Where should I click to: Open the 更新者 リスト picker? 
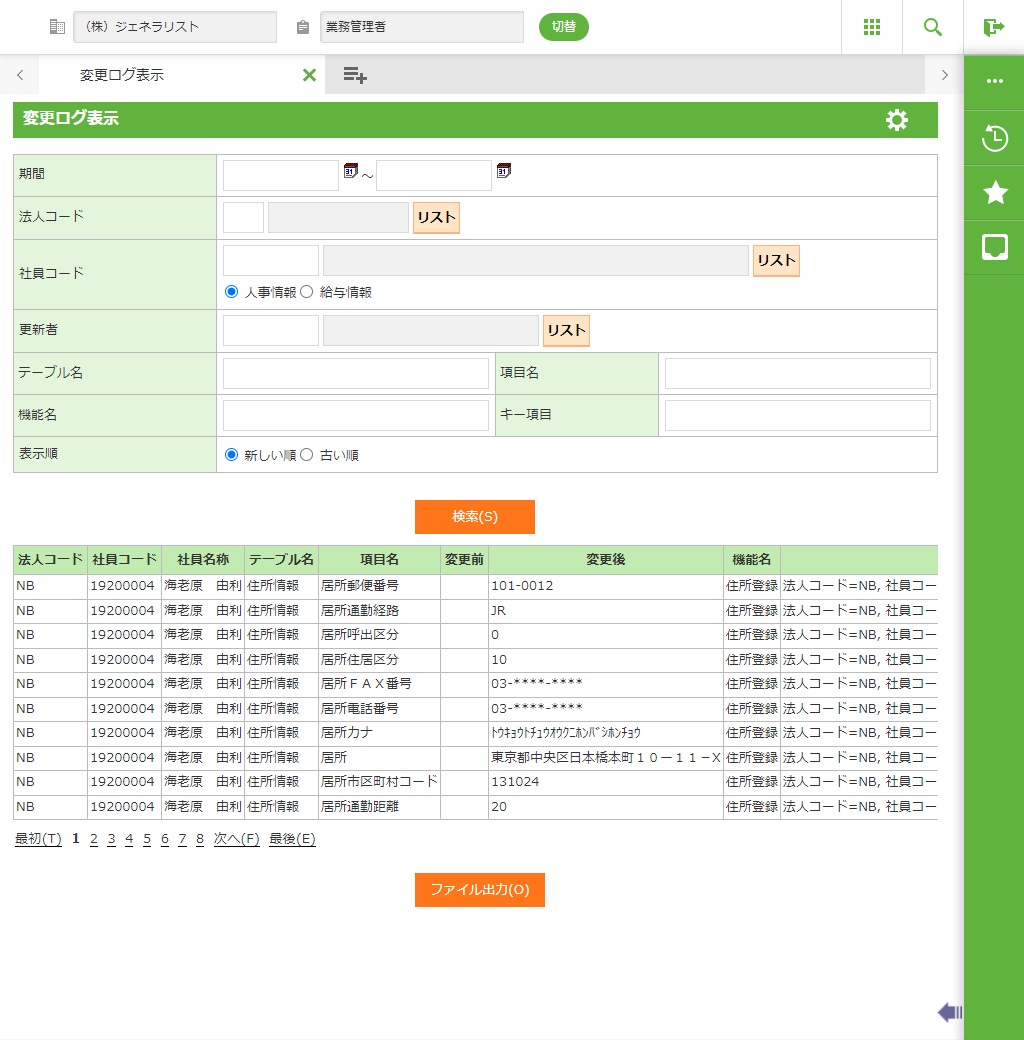pyautogui.click(x=566, y=331)
